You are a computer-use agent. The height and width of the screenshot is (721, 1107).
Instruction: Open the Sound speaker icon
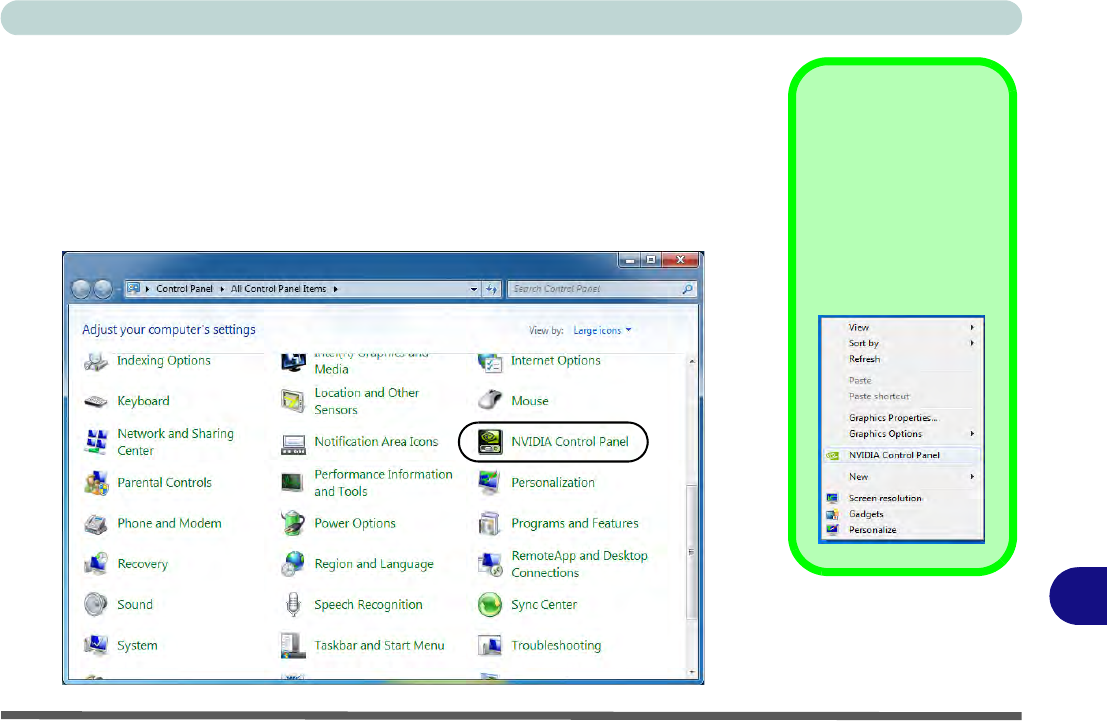coord(96,605)
